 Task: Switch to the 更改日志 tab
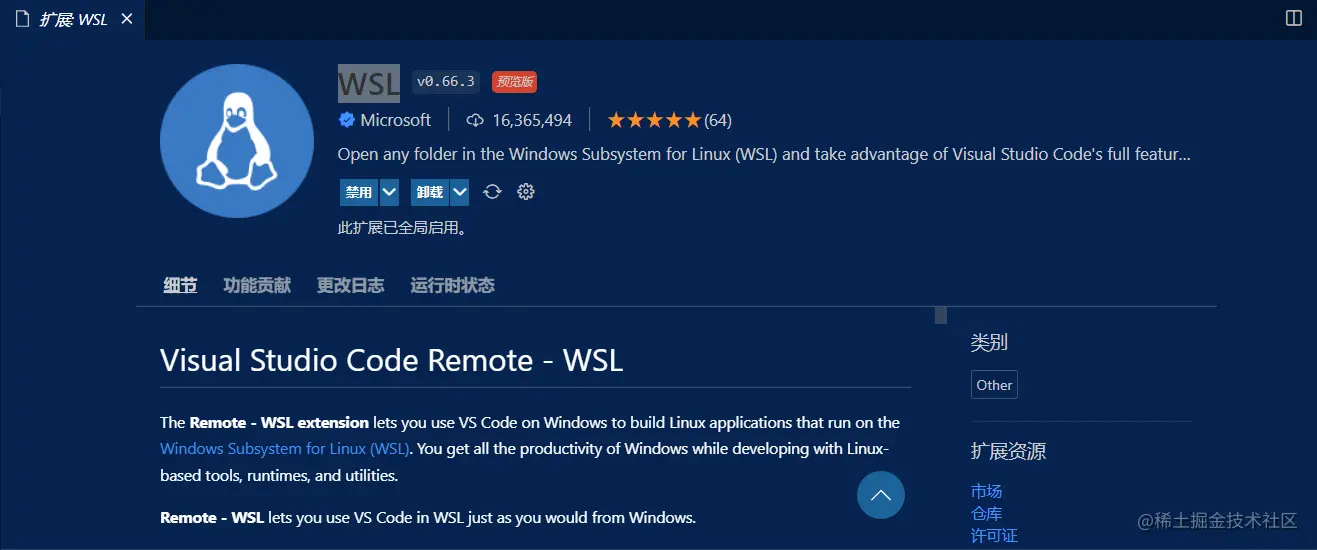[x=350, y=285]
